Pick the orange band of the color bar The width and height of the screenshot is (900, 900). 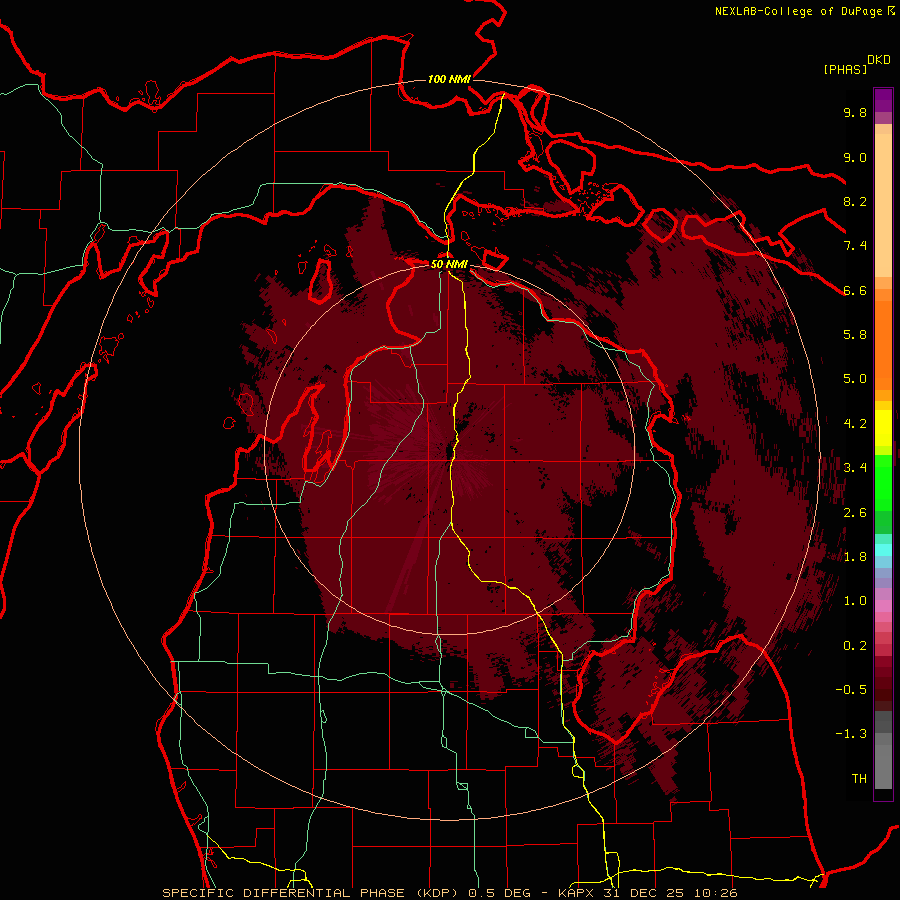(883, 346)
